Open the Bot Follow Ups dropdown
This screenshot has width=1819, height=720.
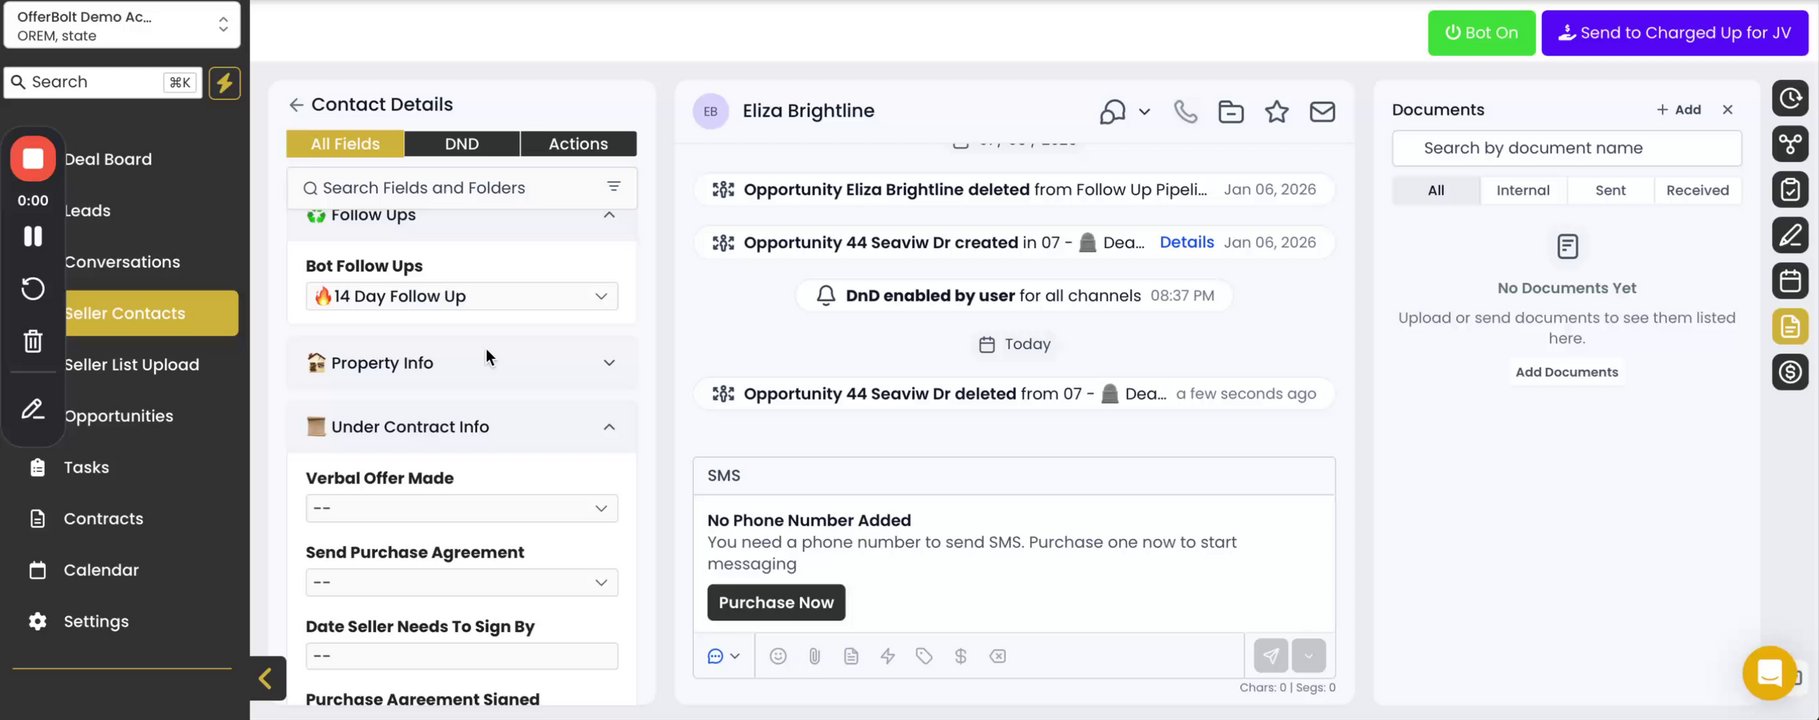pos(461,296)
